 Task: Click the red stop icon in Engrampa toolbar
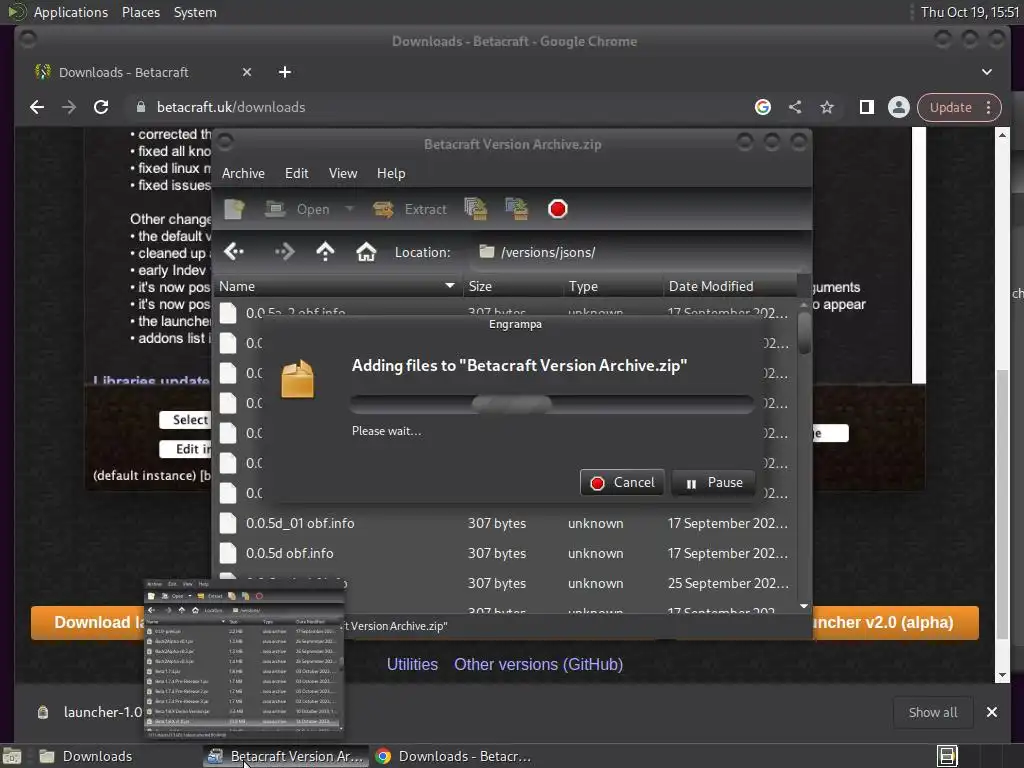coord(558,209)
